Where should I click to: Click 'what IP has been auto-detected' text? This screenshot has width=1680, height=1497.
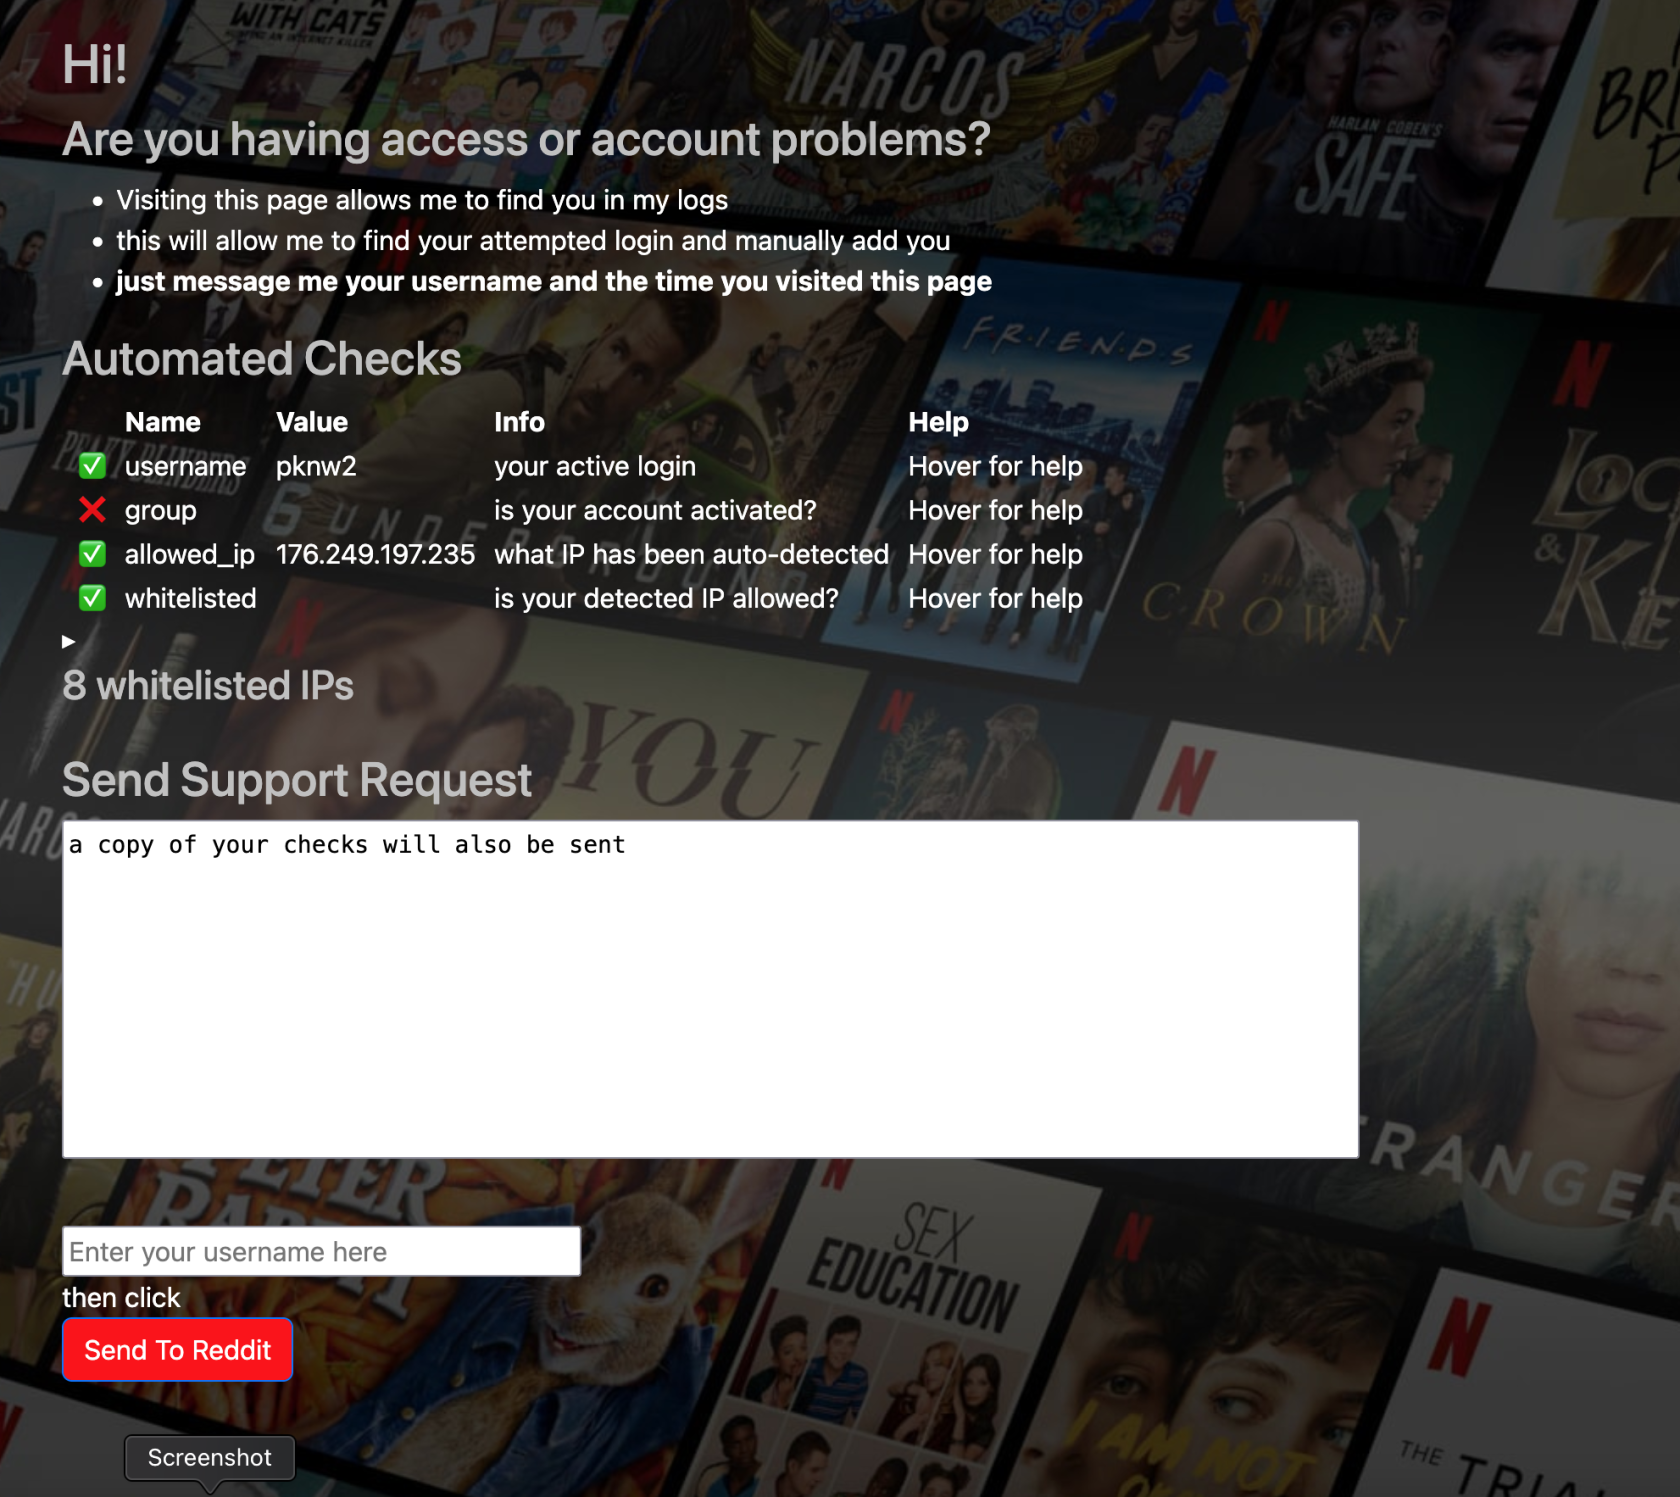pos(691,554)
